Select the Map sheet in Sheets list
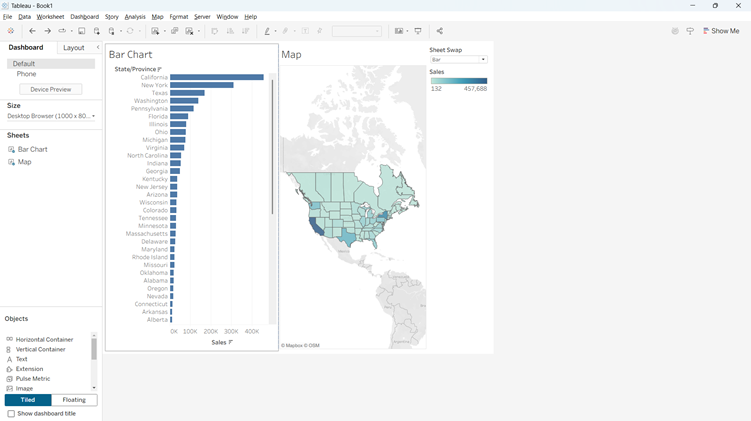This screenshot has width=751, height=421. pyautogui.click(x=24, y=162)
